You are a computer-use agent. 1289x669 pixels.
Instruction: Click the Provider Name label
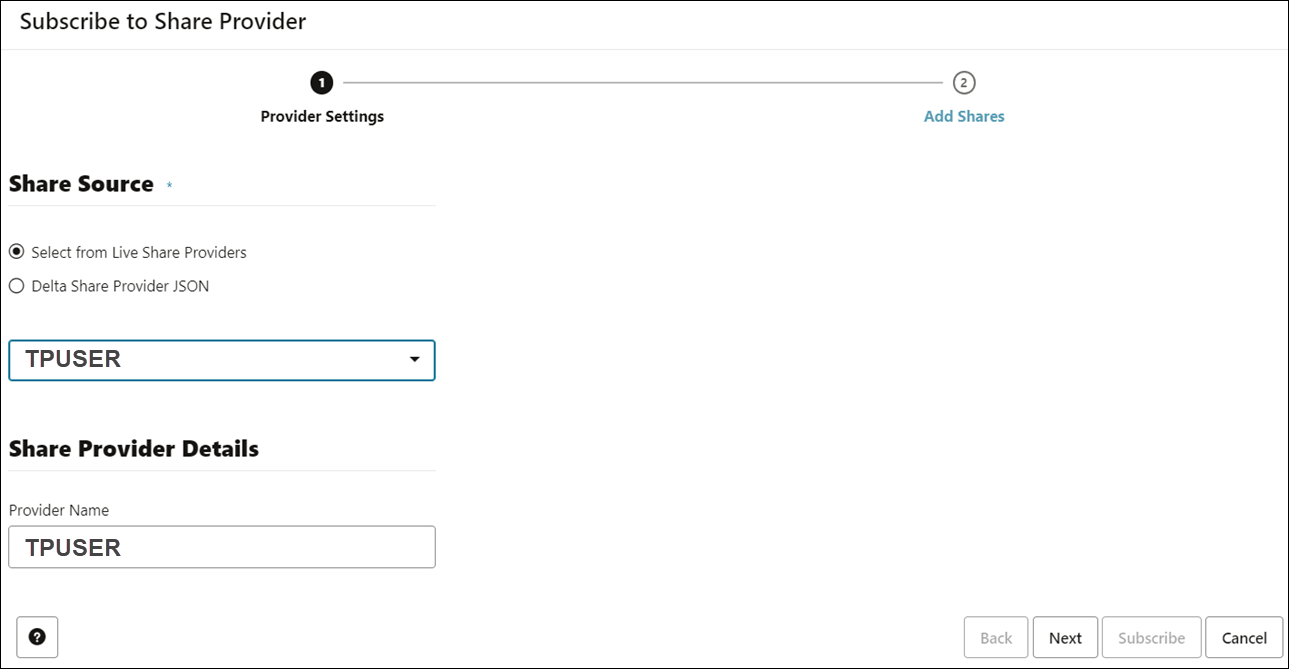tap(59, 510)
